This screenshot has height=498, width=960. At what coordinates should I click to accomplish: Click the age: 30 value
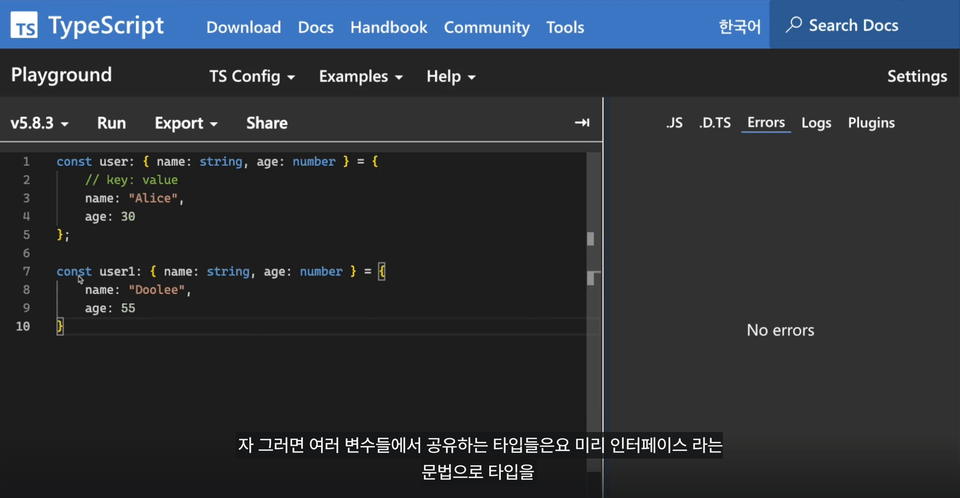pos(110,216)
